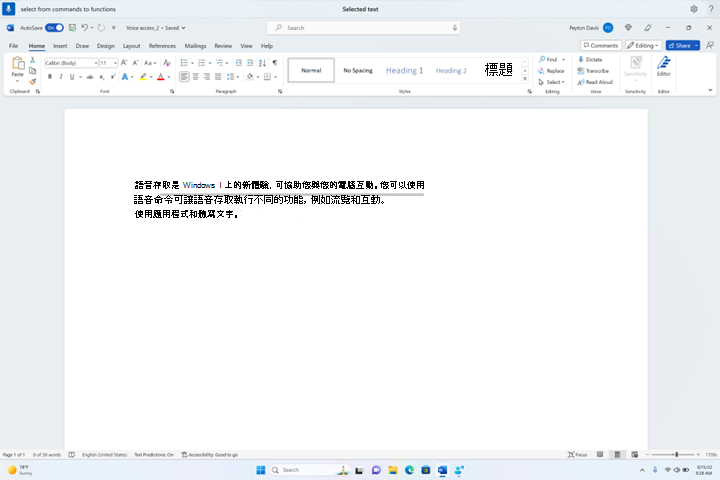Click the Bullets list icon

[184, 63]
